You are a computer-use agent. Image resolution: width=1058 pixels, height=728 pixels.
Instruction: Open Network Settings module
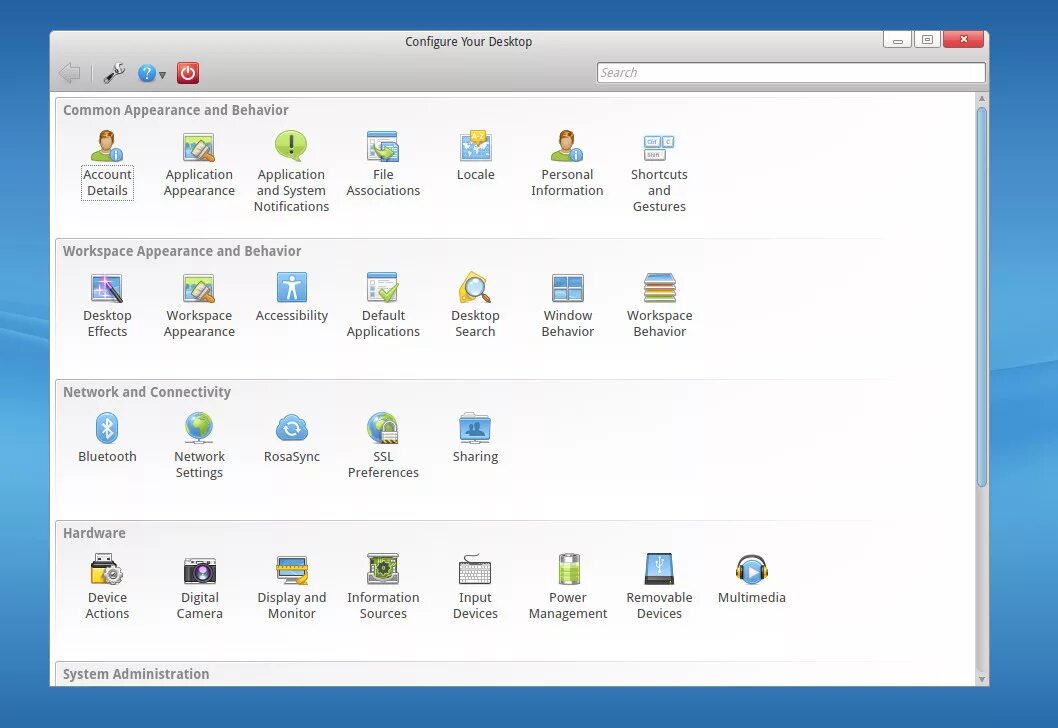[x=199, y=447]
